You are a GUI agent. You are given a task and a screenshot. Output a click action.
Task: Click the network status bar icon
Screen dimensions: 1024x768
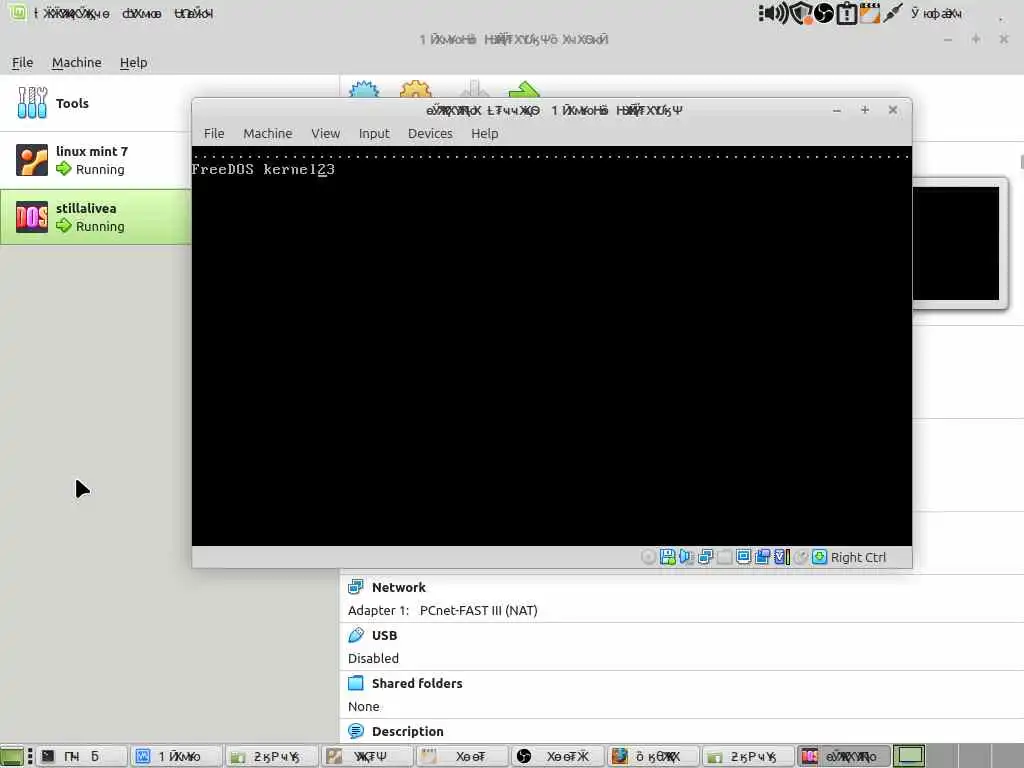coord(705,557)
